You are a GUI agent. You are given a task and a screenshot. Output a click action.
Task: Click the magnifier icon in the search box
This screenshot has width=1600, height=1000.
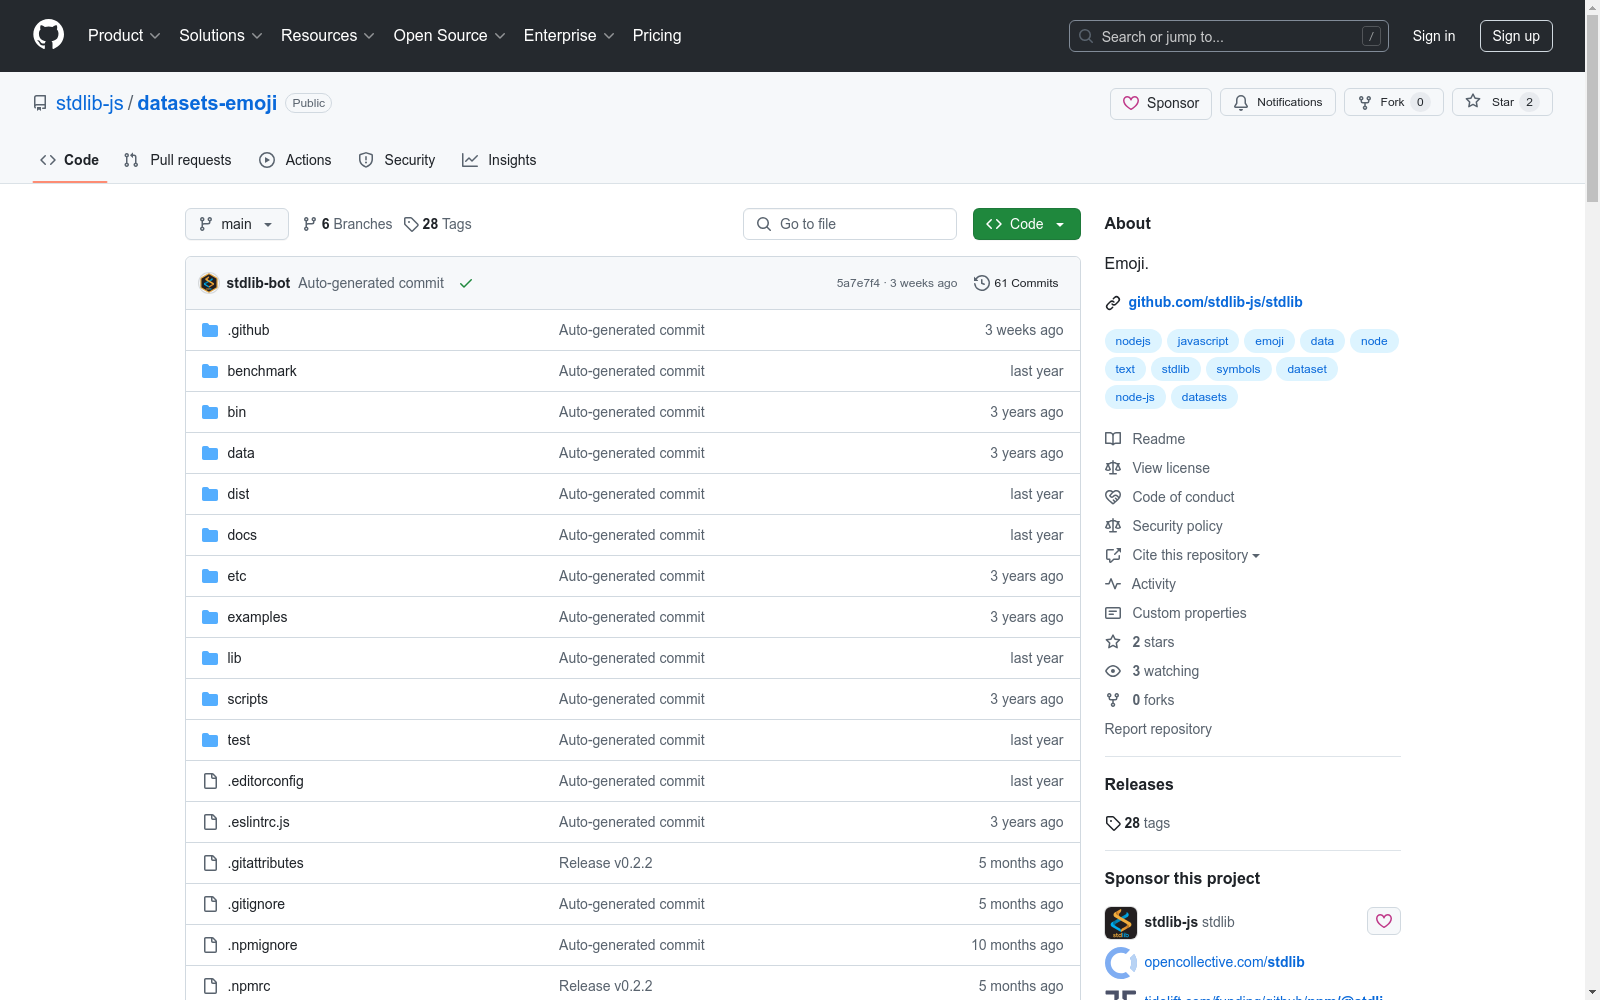click(x=1086, y=36)
